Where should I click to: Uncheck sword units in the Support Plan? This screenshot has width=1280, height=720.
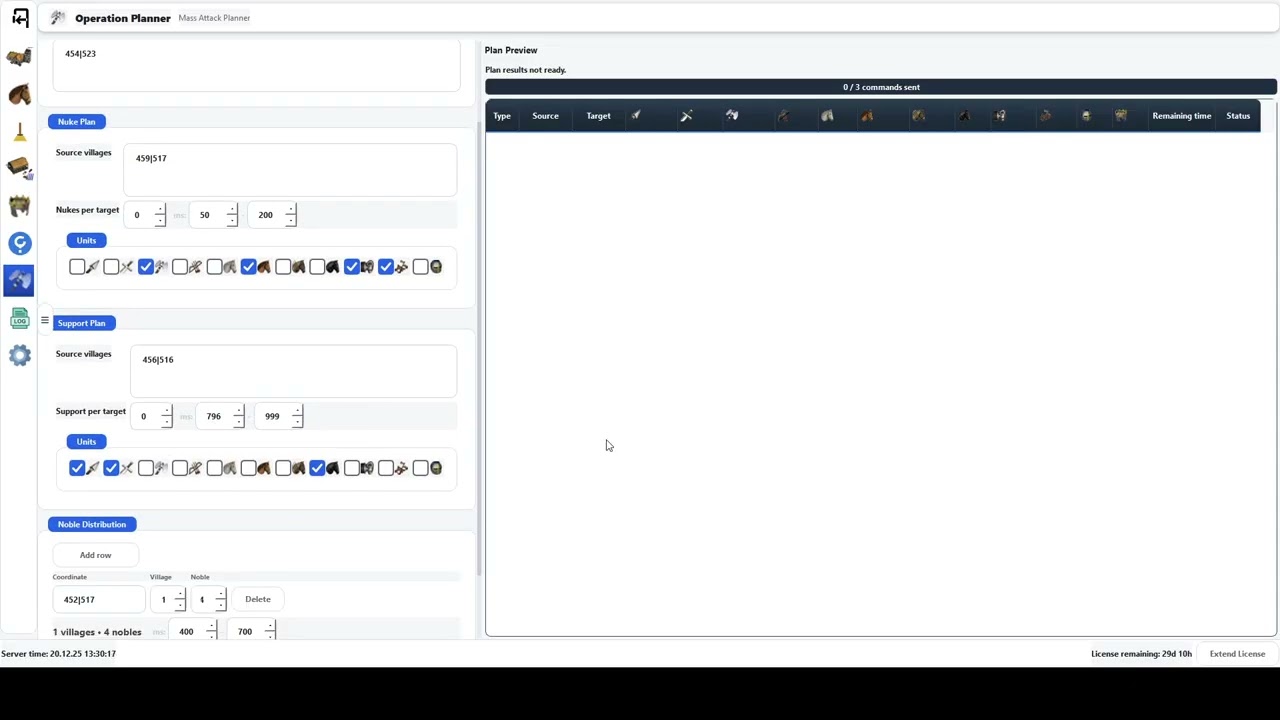pos(111,467)
